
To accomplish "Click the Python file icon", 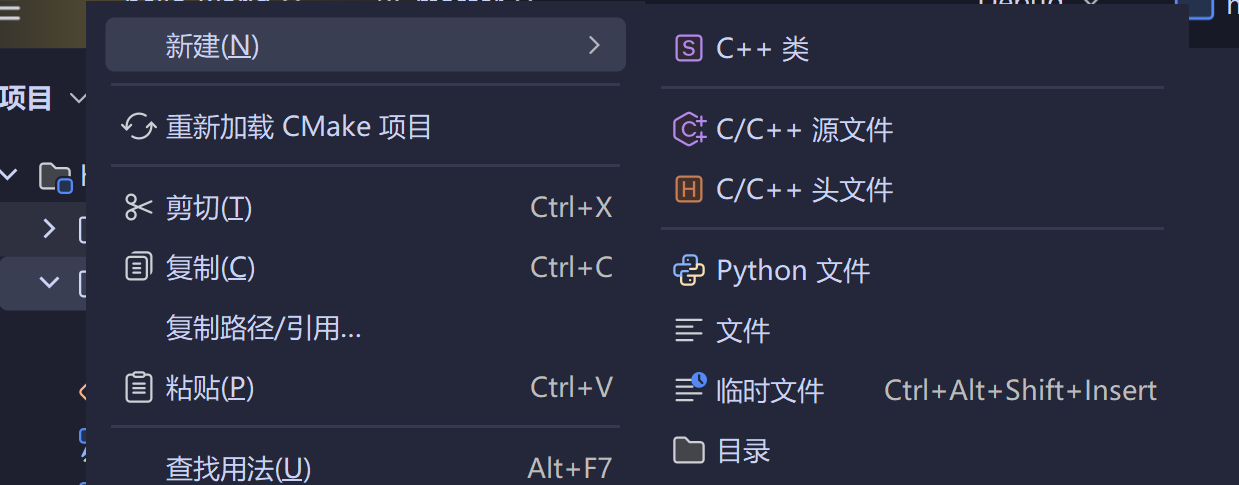I will pyautogui.click(x=689, y=270).
